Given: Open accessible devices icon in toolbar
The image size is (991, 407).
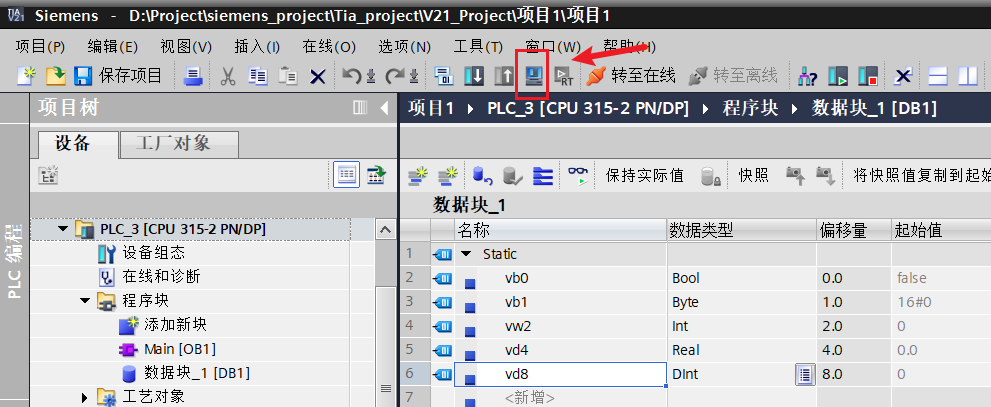Looking at the screenshot, I should tap(807, 76).
